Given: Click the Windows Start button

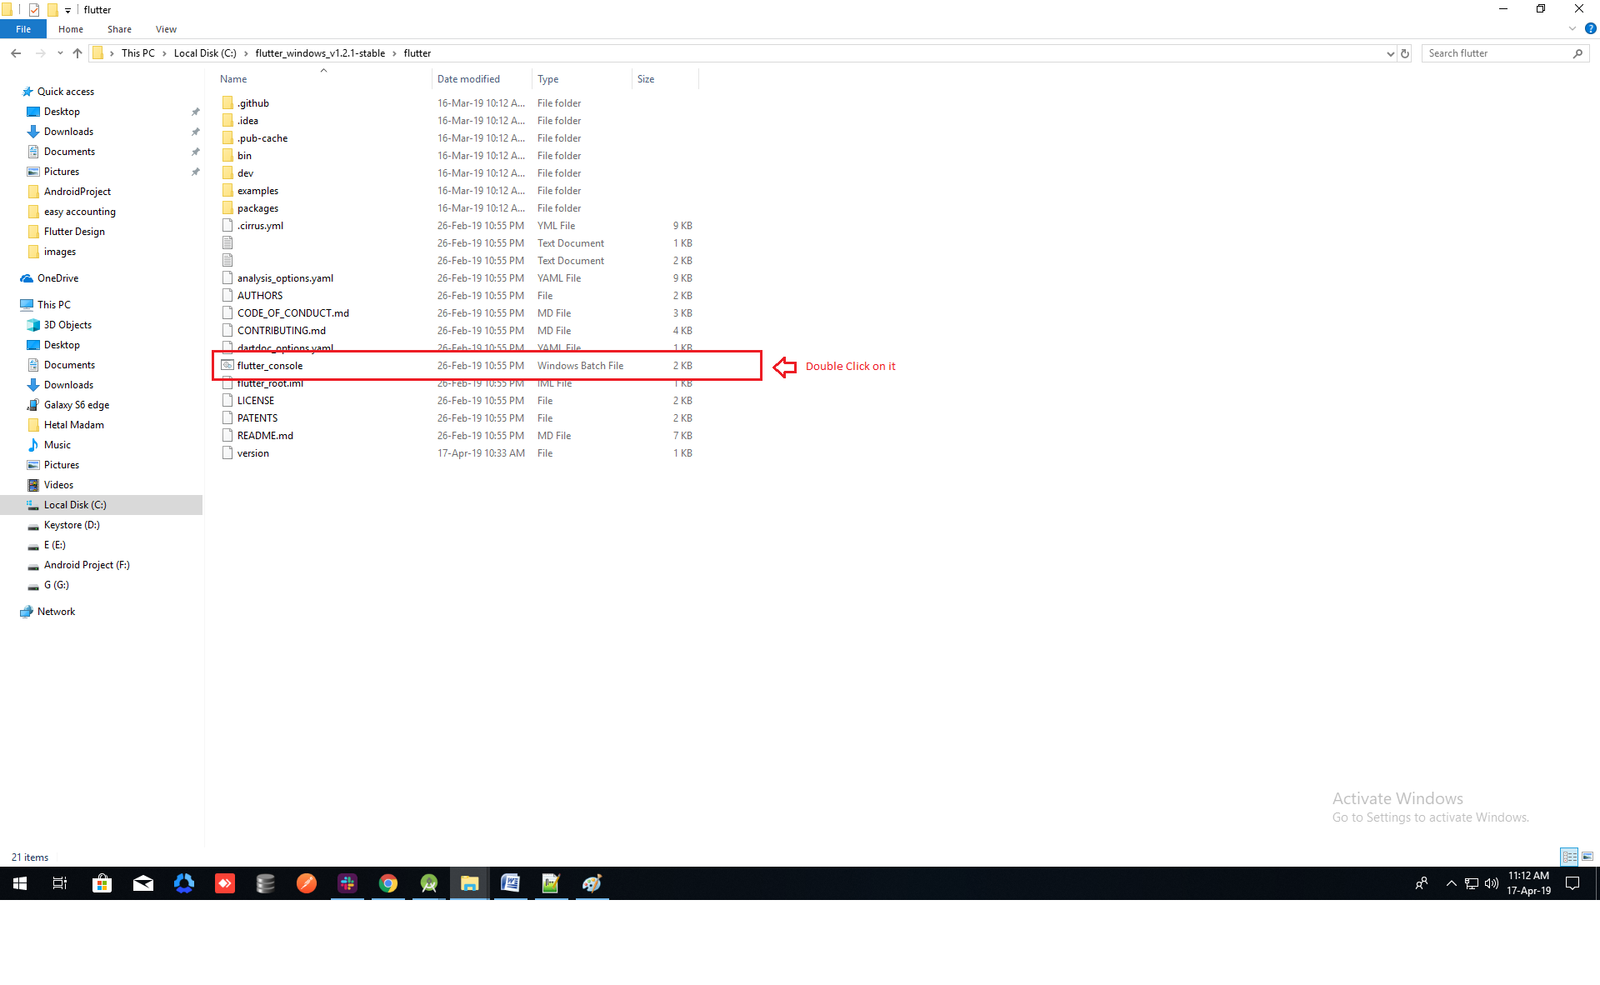Looking at the screenshot, I should click(x=20, y=883).
